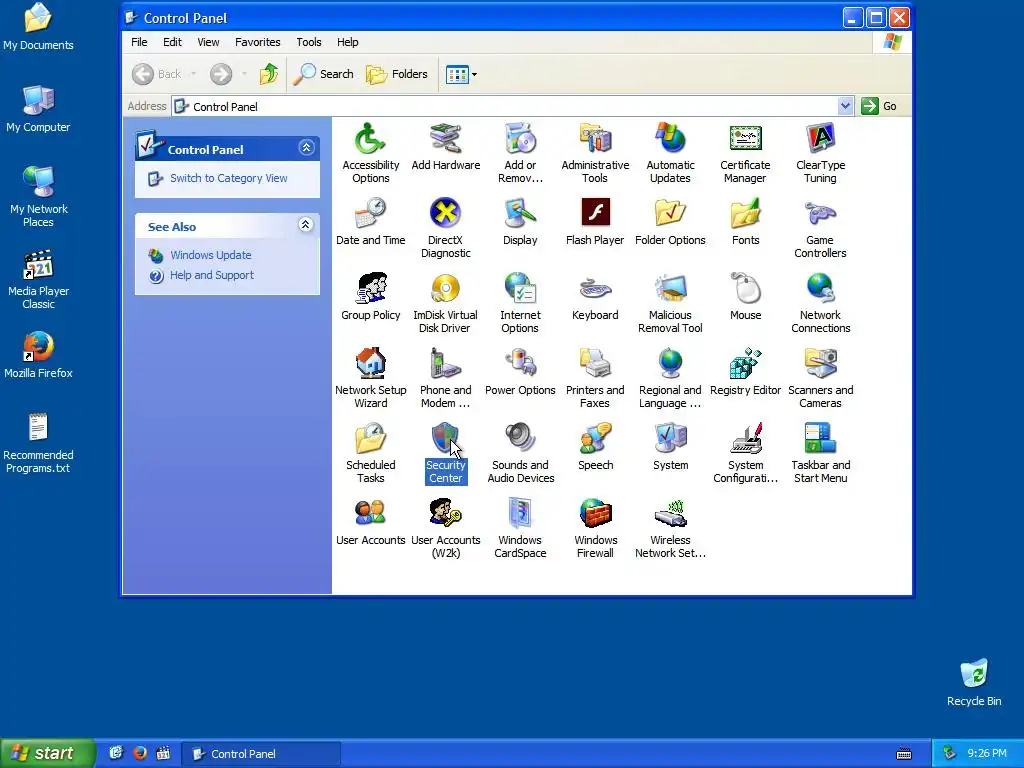Open the Tools menu

click(309, 42)
